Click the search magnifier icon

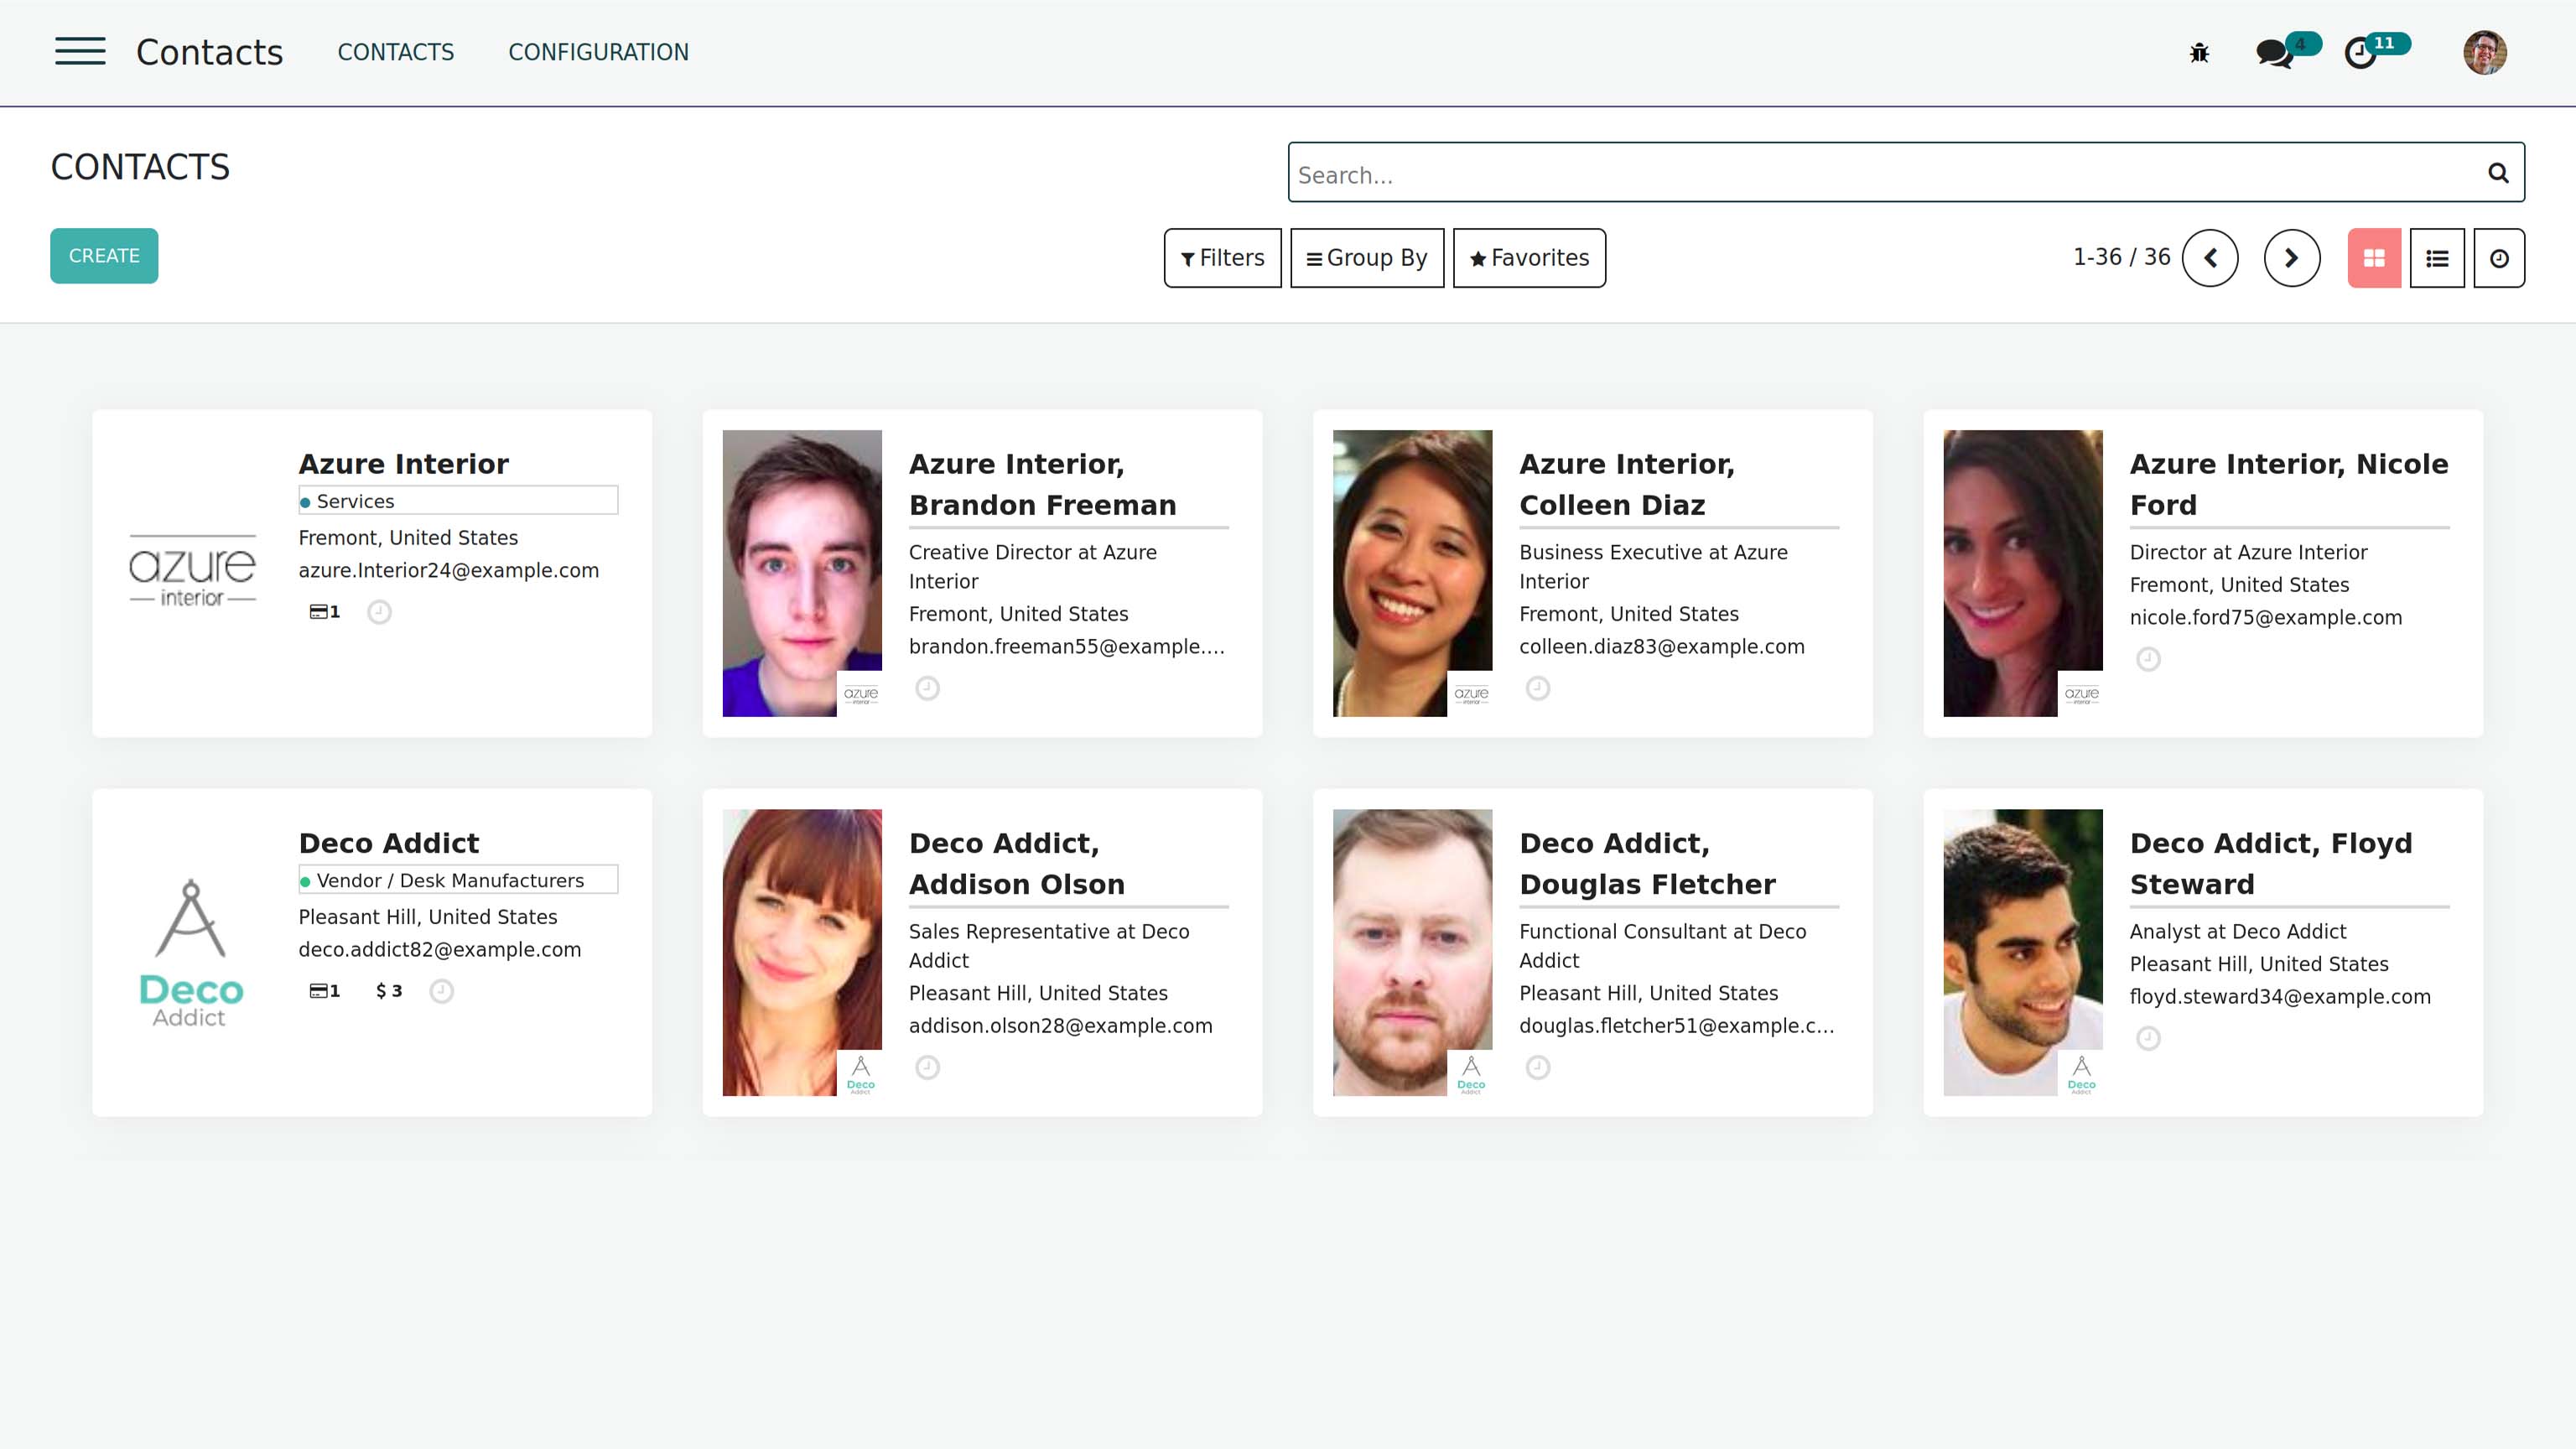coord(2497,174)
